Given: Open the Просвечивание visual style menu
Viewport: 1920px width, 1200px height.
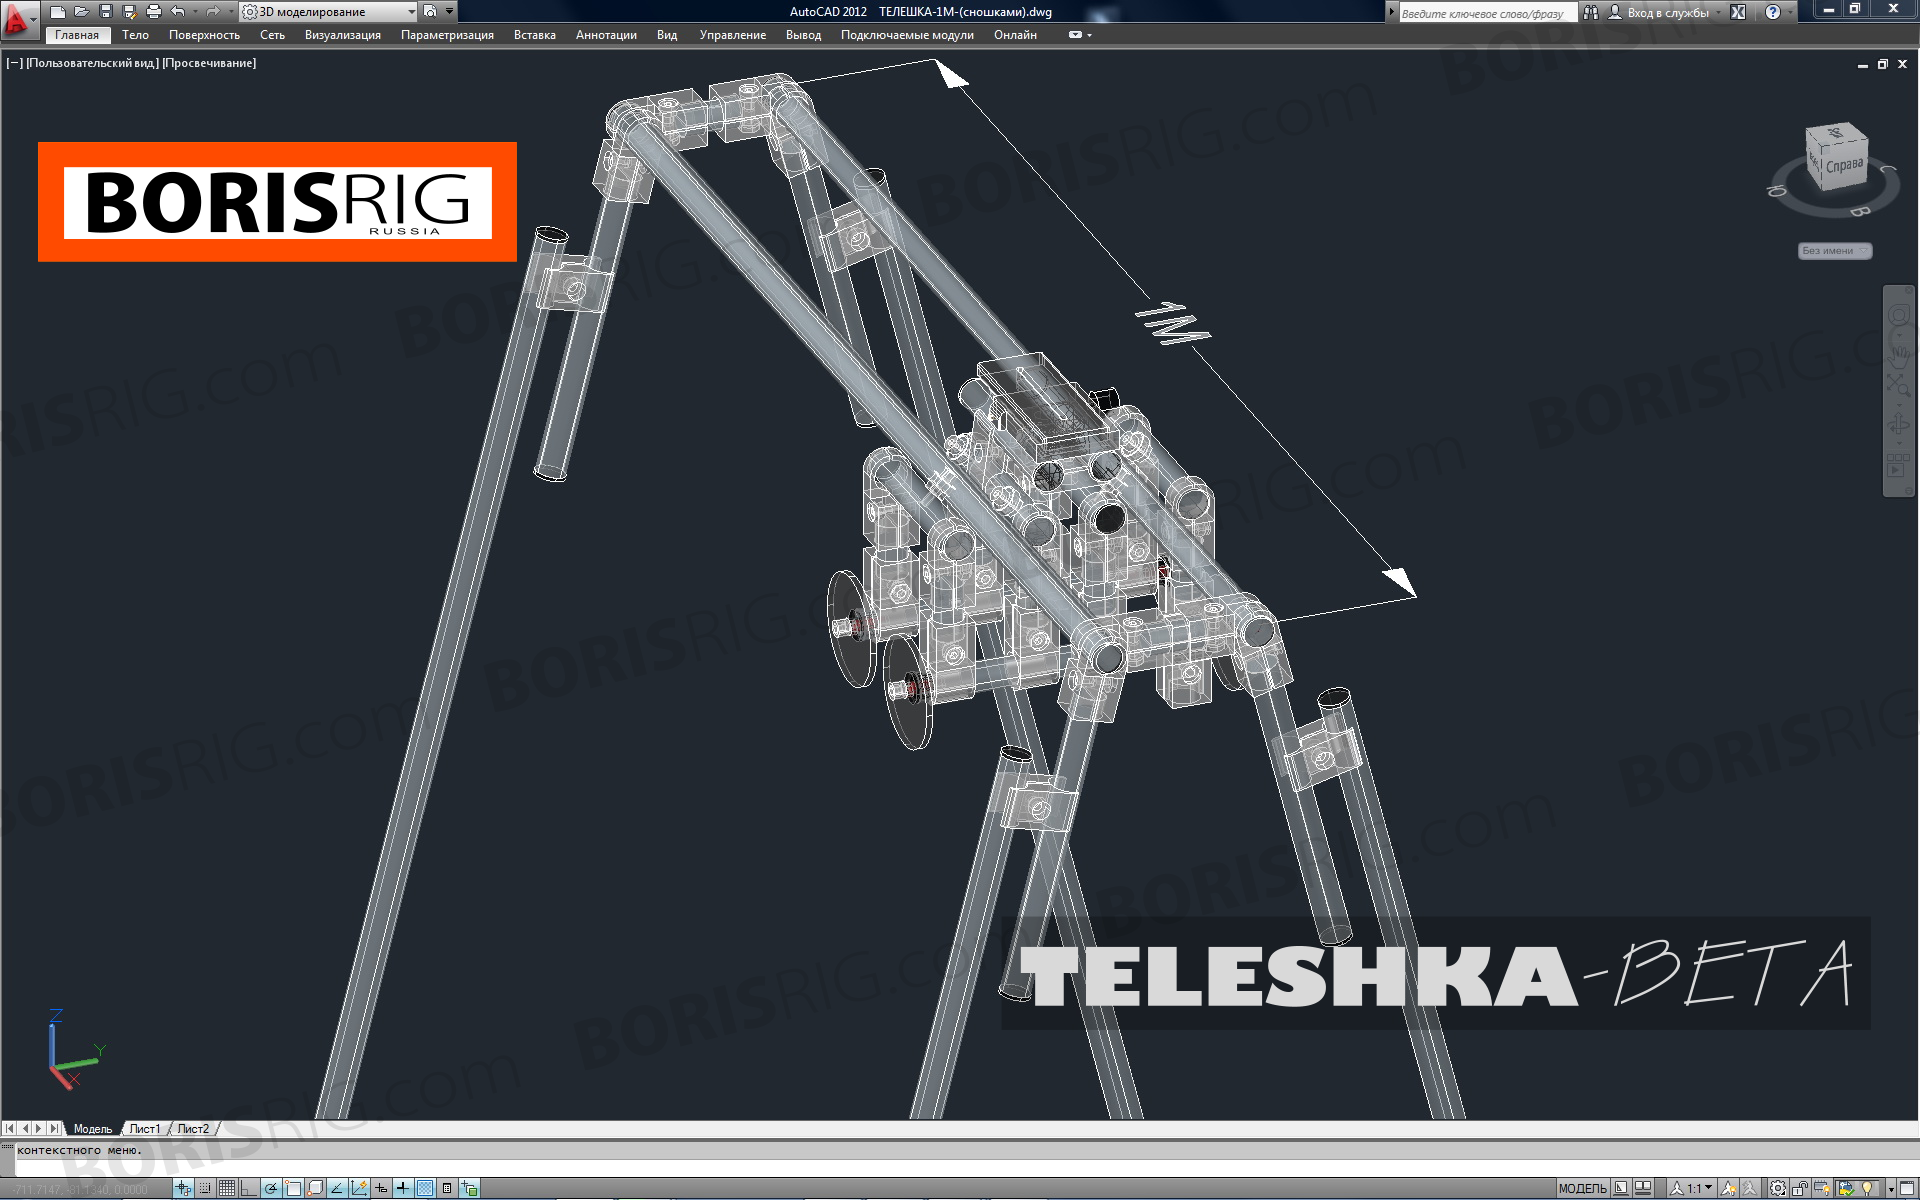Looking at the screenshot, I should pos(209,63).
